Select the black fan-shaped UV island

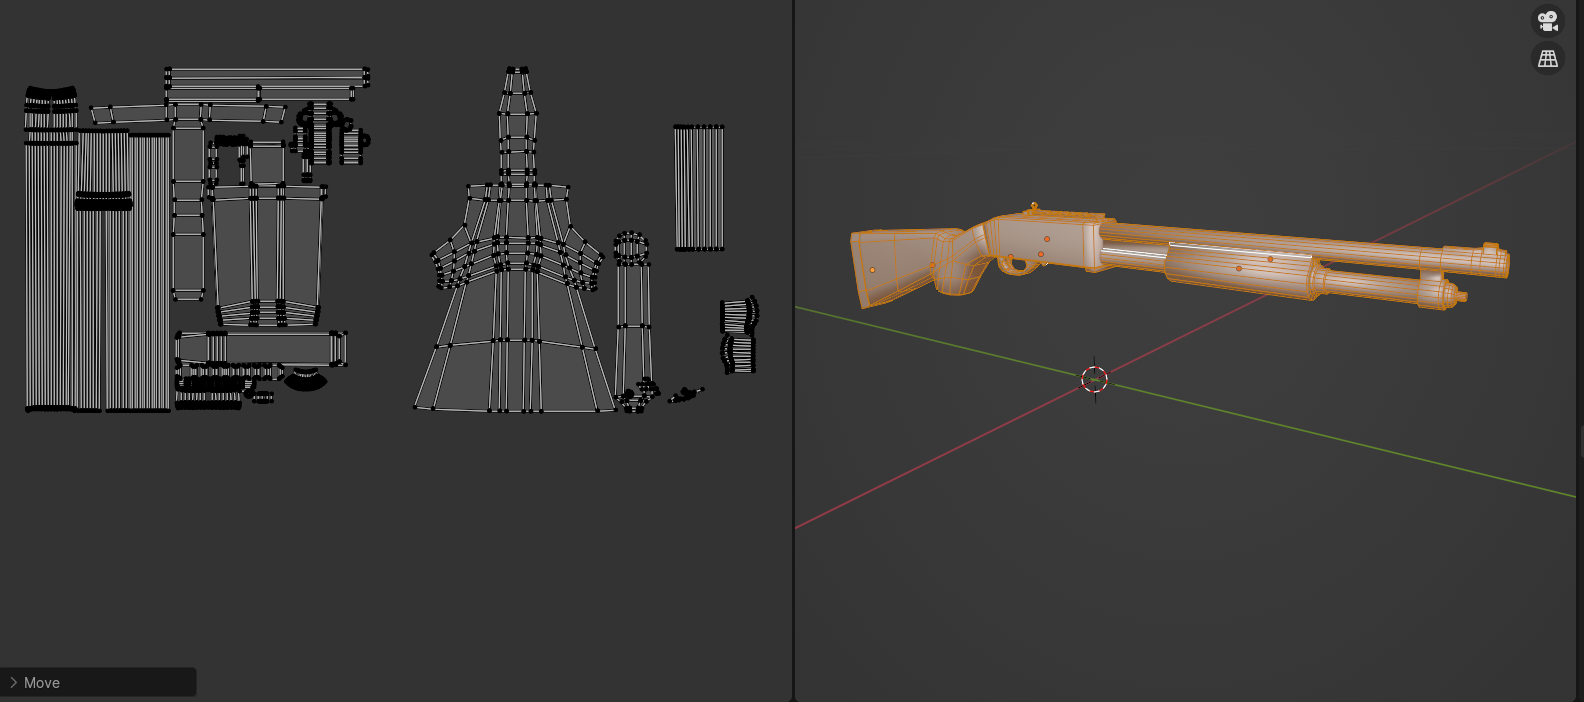[306, 379]
